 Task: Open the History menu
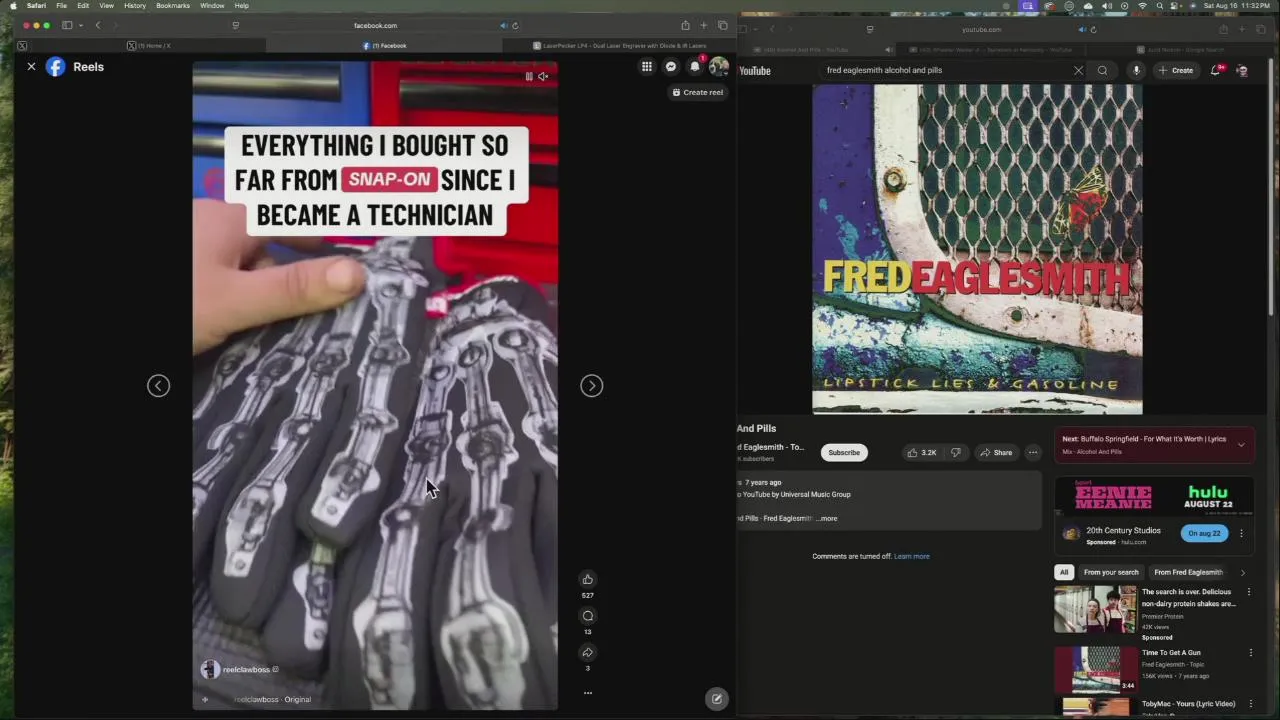135,5
